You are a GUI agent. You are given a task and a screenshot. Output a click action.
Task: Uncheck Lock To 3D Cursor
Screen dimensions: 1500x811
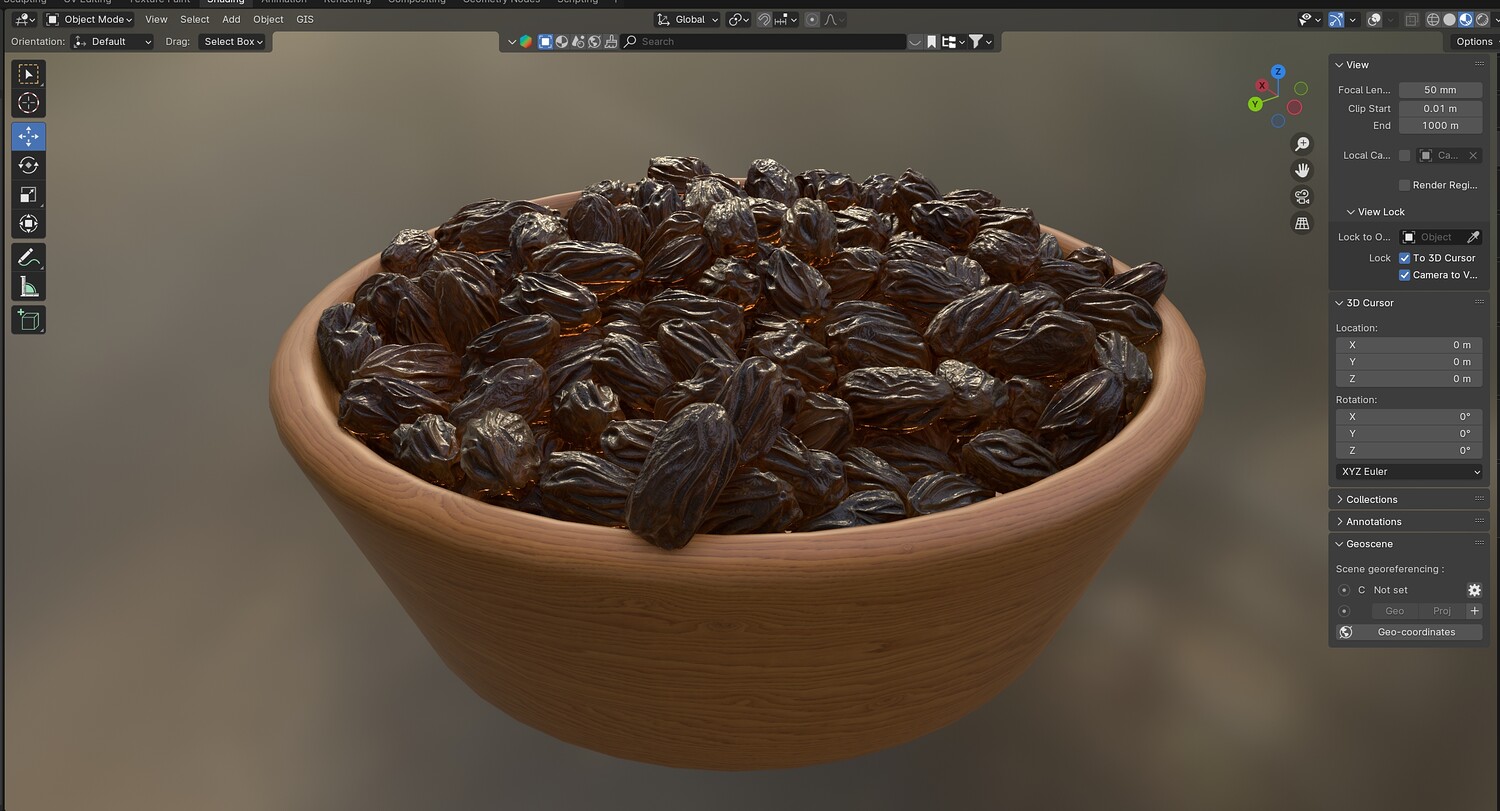[1405, 258]
